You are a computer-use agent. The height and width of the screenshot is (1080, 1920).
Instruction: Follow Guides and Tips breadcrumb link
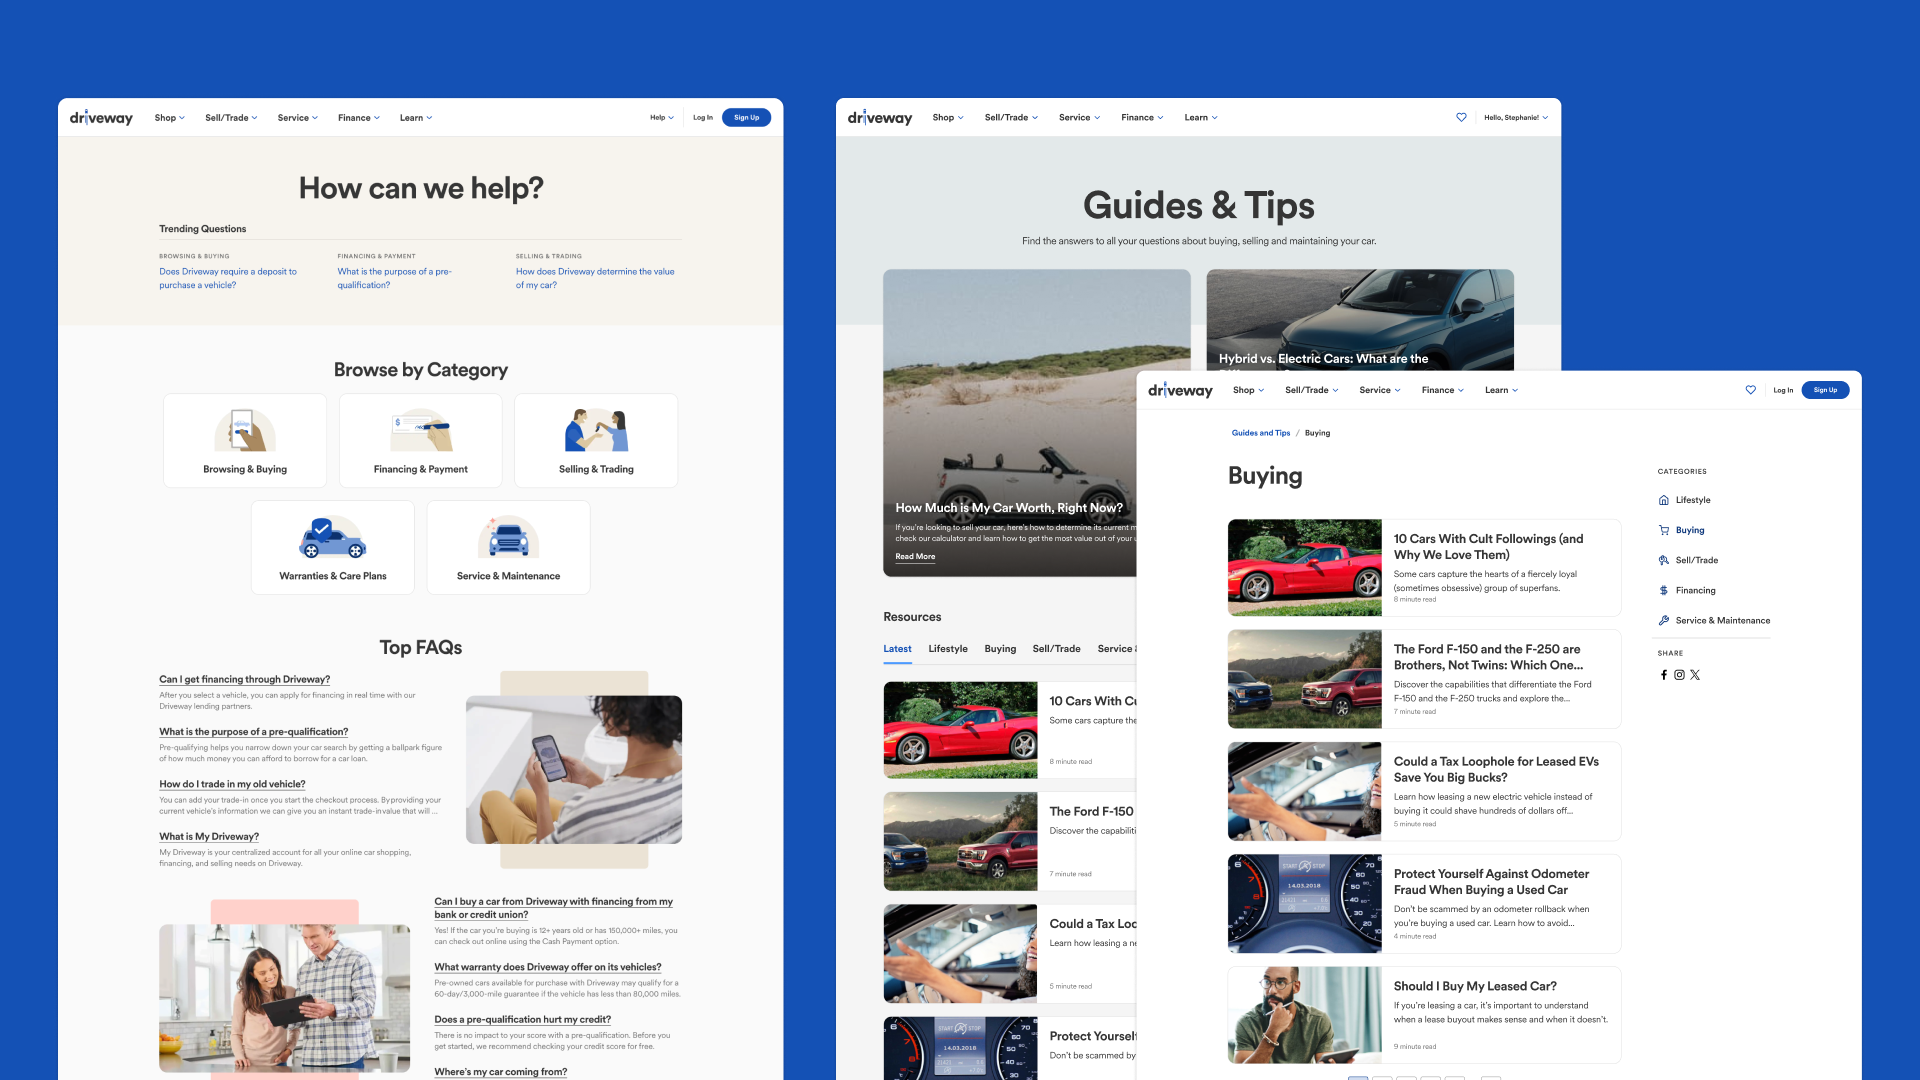(x=1260, y=433)
